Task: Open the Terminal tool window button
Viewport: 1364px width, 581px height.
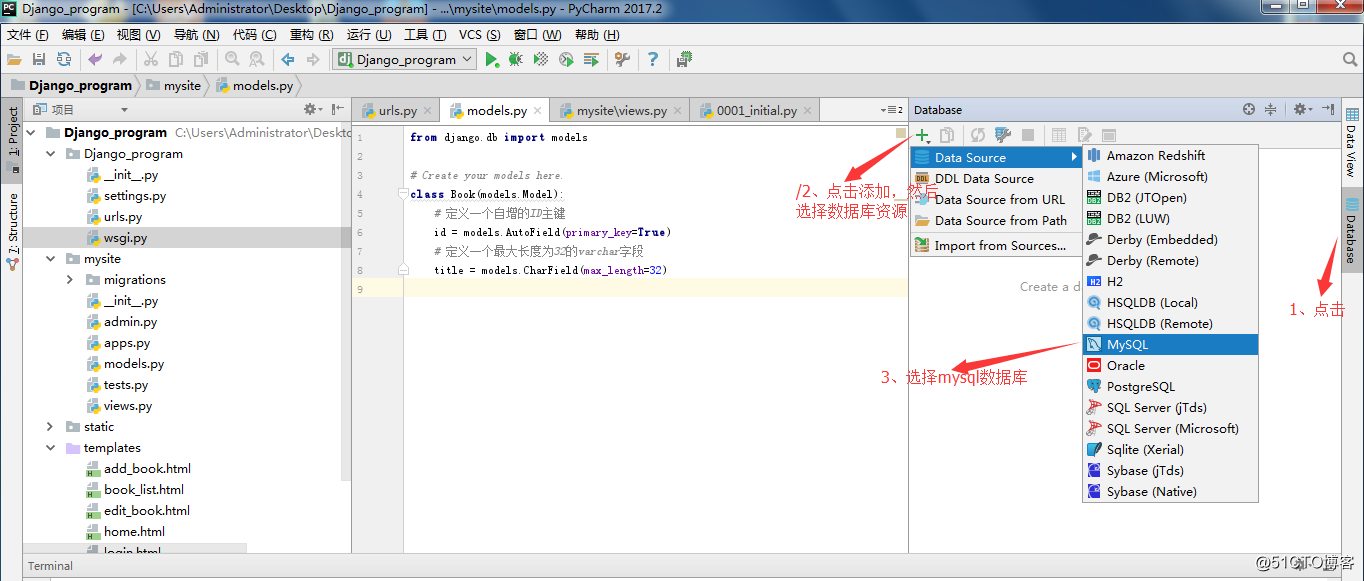Action: coord(50,566)
